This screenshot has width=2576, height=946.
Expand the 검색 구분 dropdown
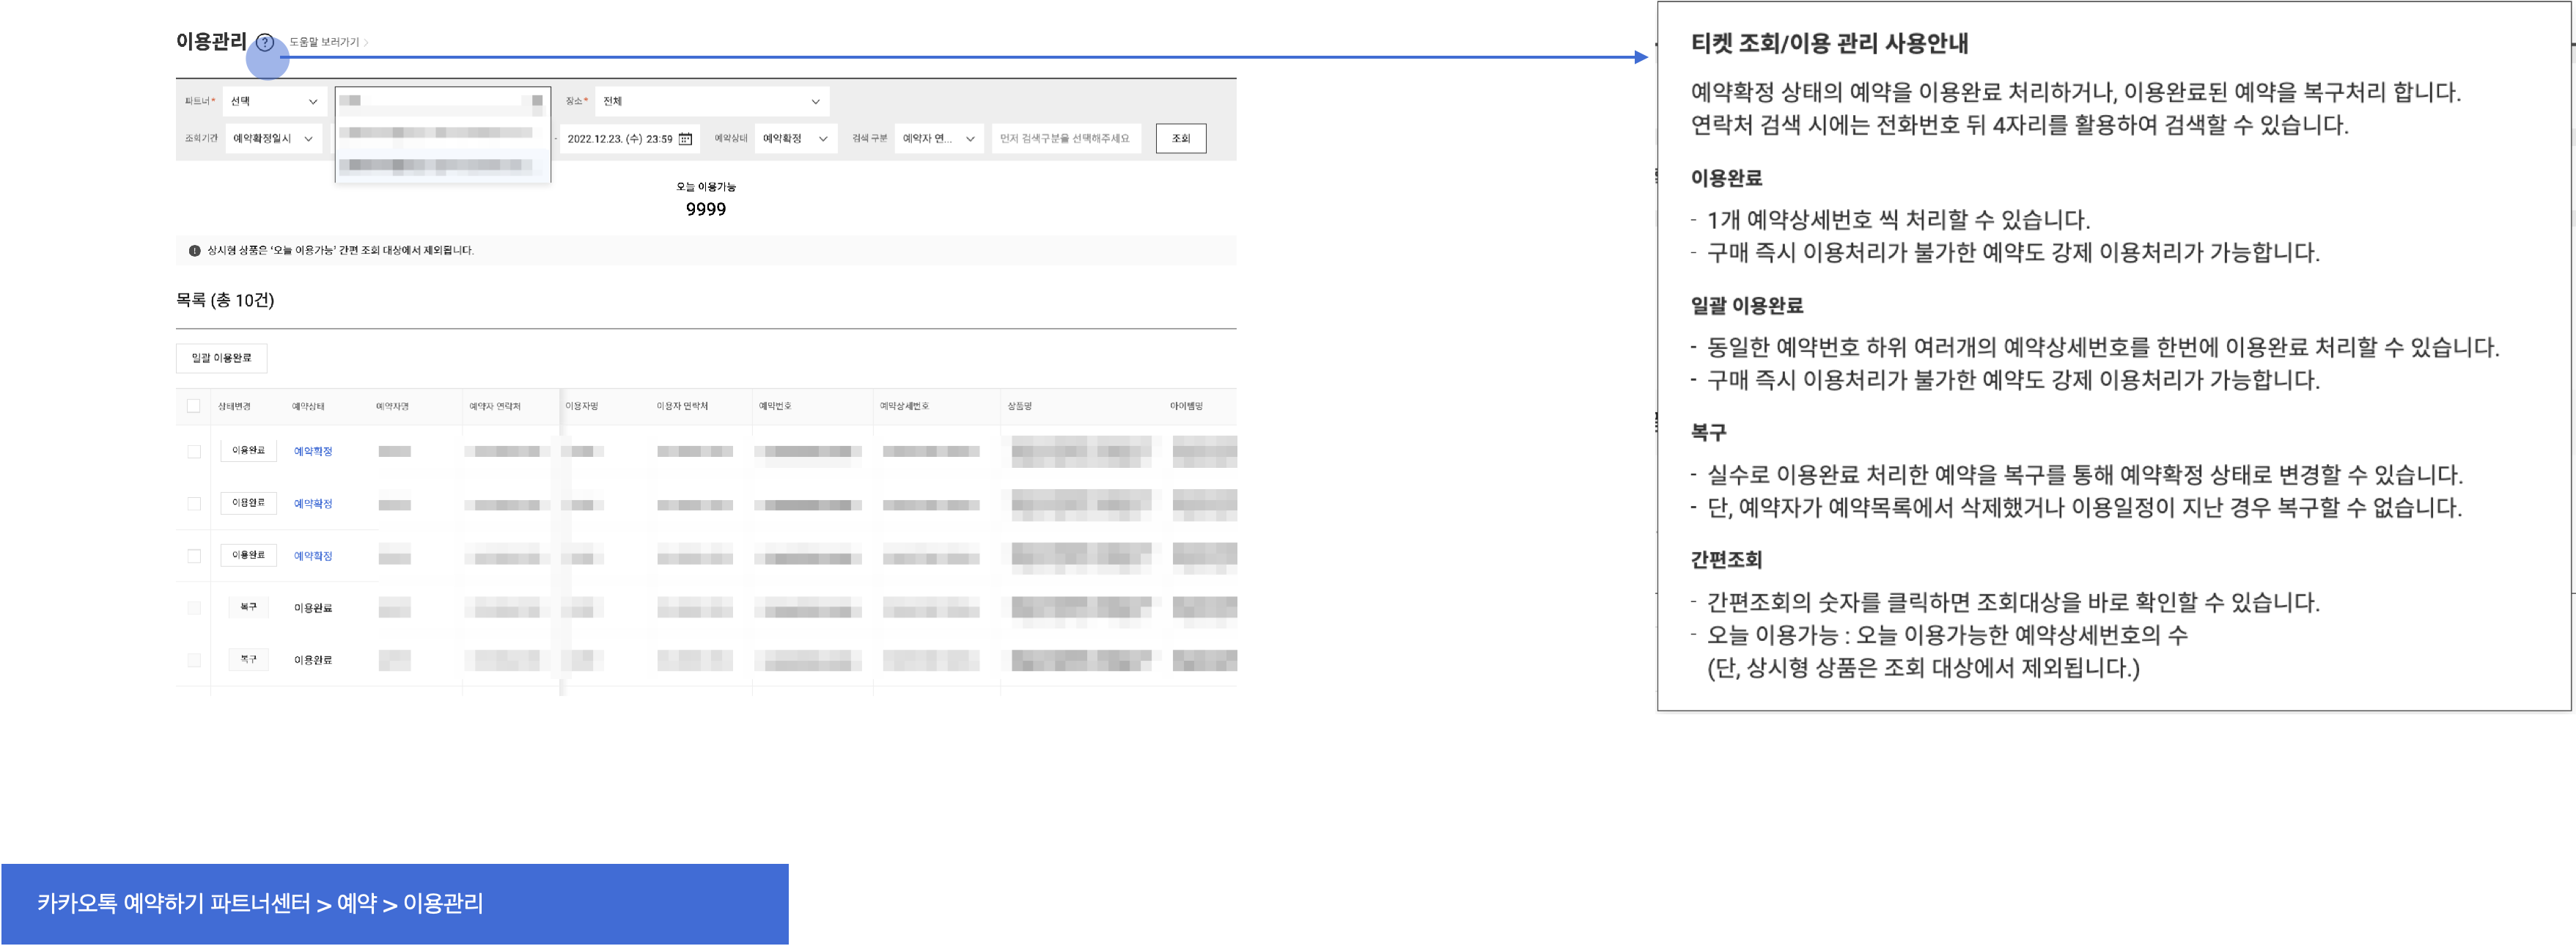coord(938,139)
